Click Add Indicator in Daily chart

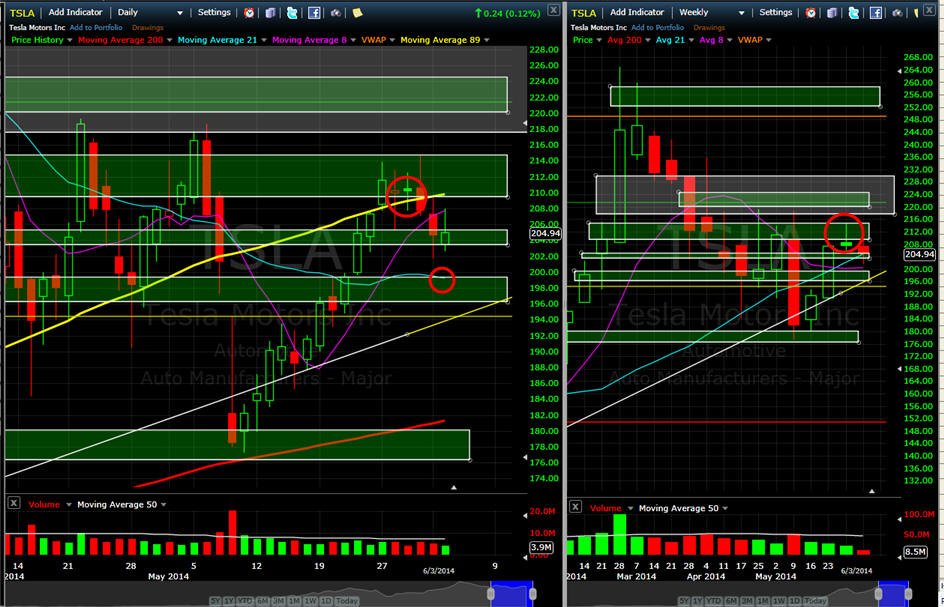pos(75,12)
